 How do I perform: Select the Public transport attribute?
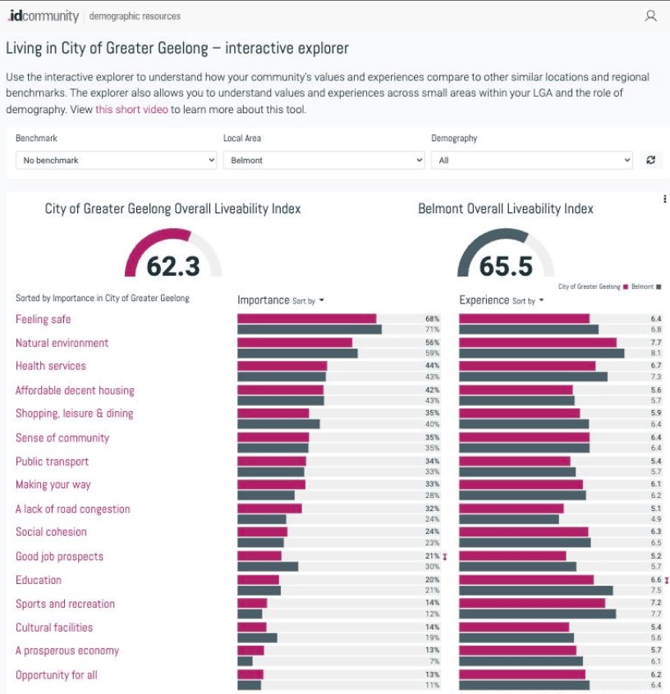[52, 462]
